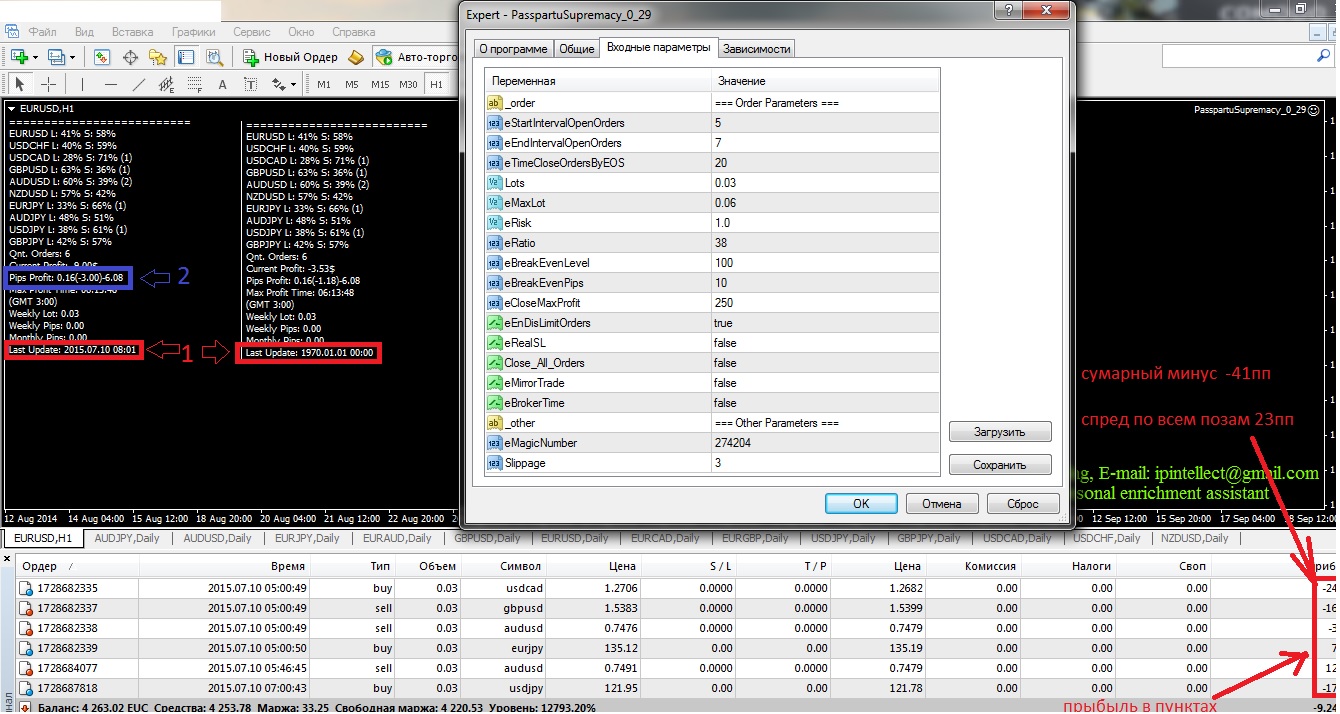Switch chart to the H1 timeframe
This screenshot has width=1340, height=714.
(436, 84)
